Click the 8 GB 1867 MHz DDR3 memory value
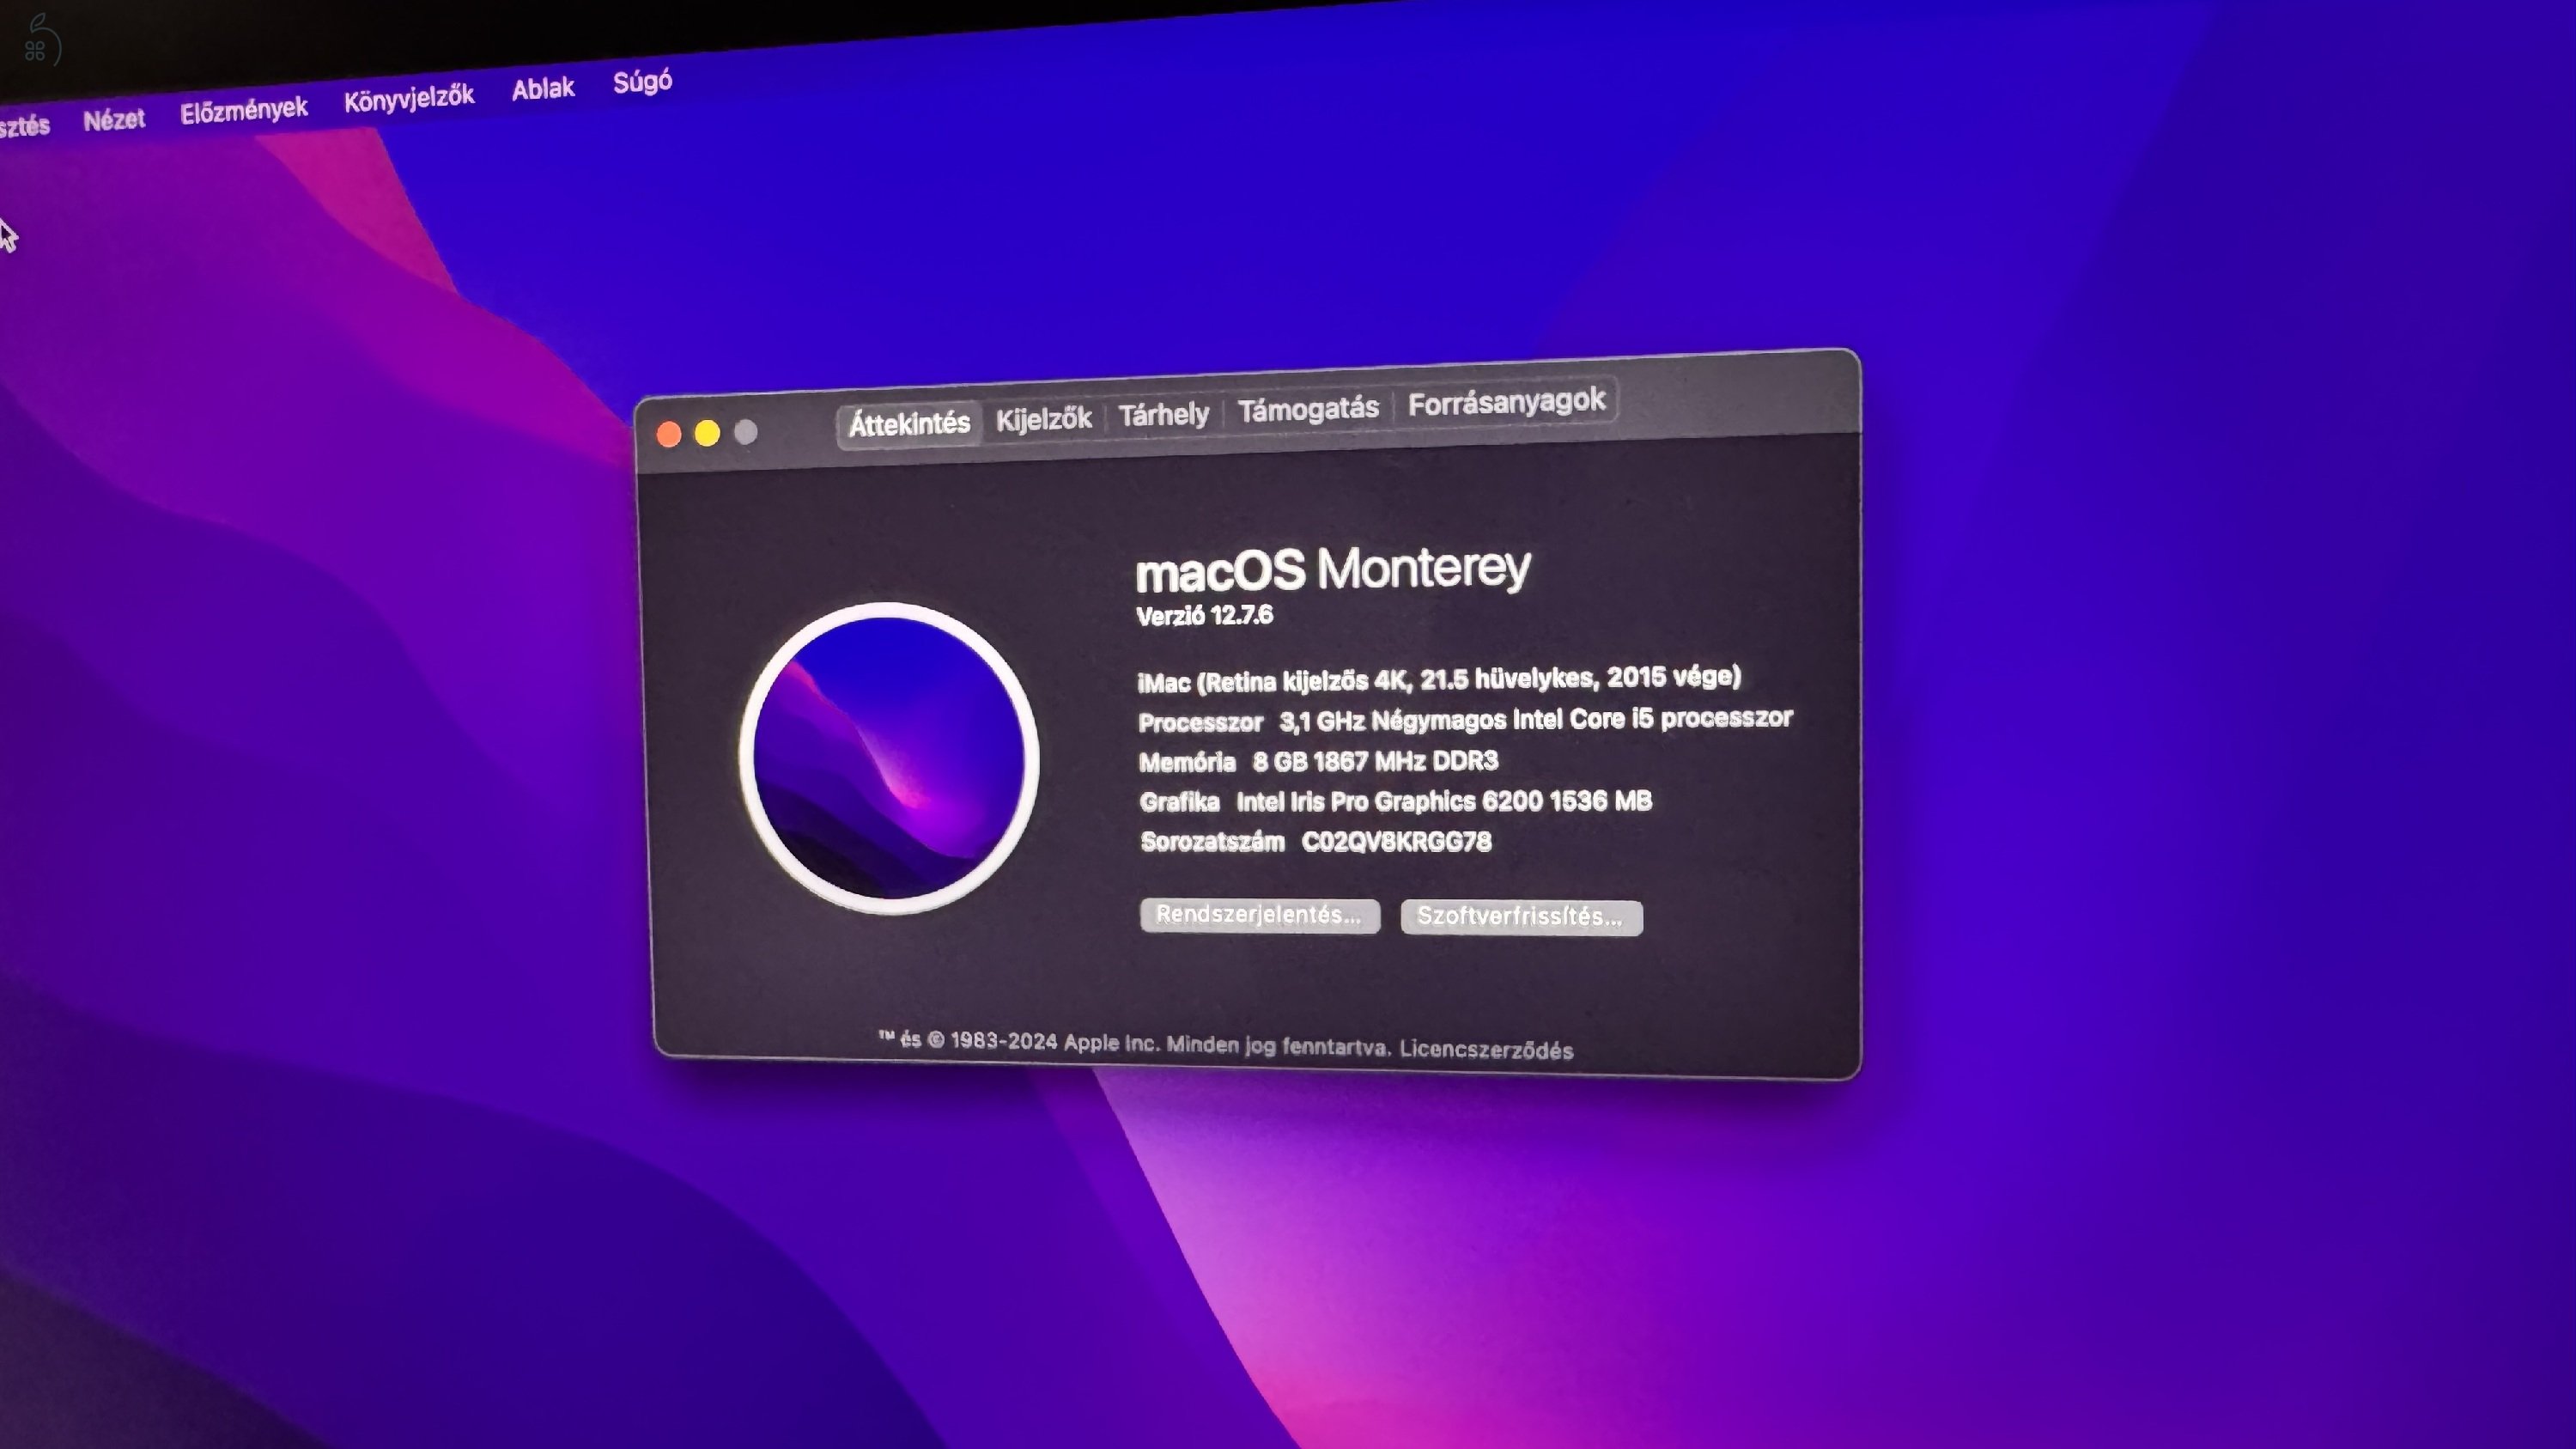 point(1375,761)
